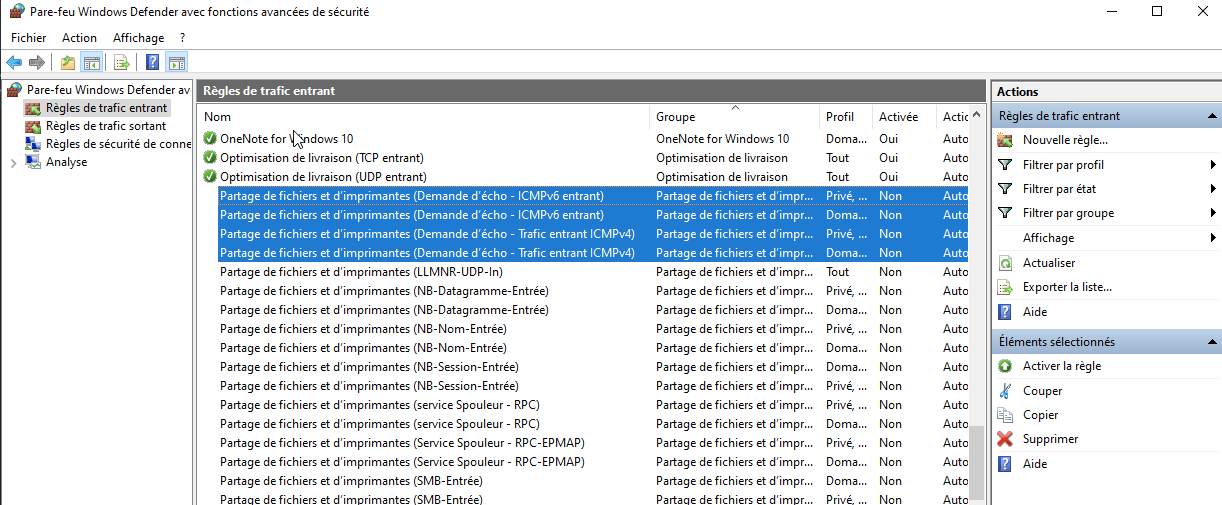The width and height of the screenshot is (1222, 505).
Task: Select Règles de trafic sortant
Action: point(105,126)
